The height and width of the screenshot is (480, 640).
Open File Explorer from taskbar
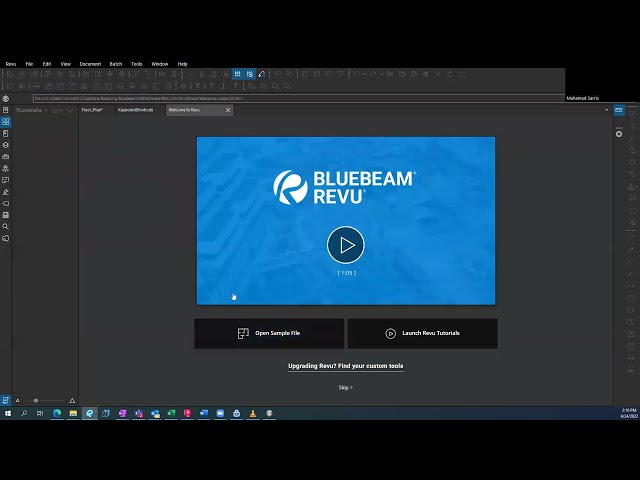pos(73,413)
